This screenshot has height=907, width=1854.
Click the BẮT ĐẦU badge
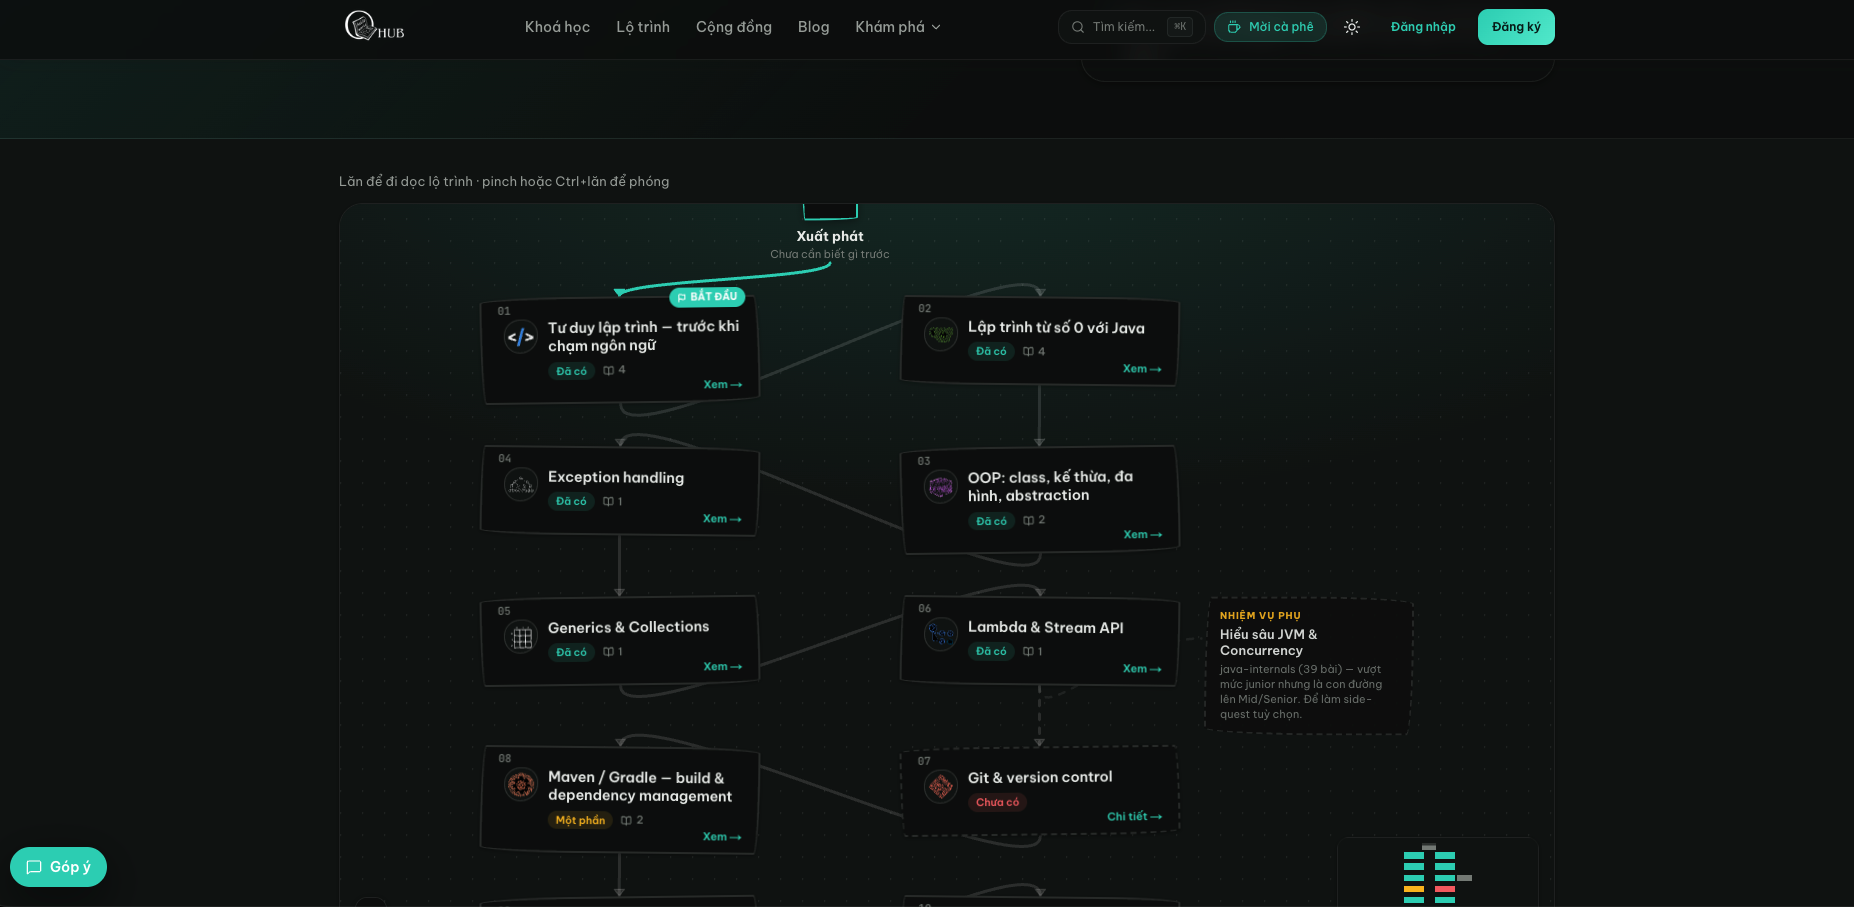[x=707, y=296]
